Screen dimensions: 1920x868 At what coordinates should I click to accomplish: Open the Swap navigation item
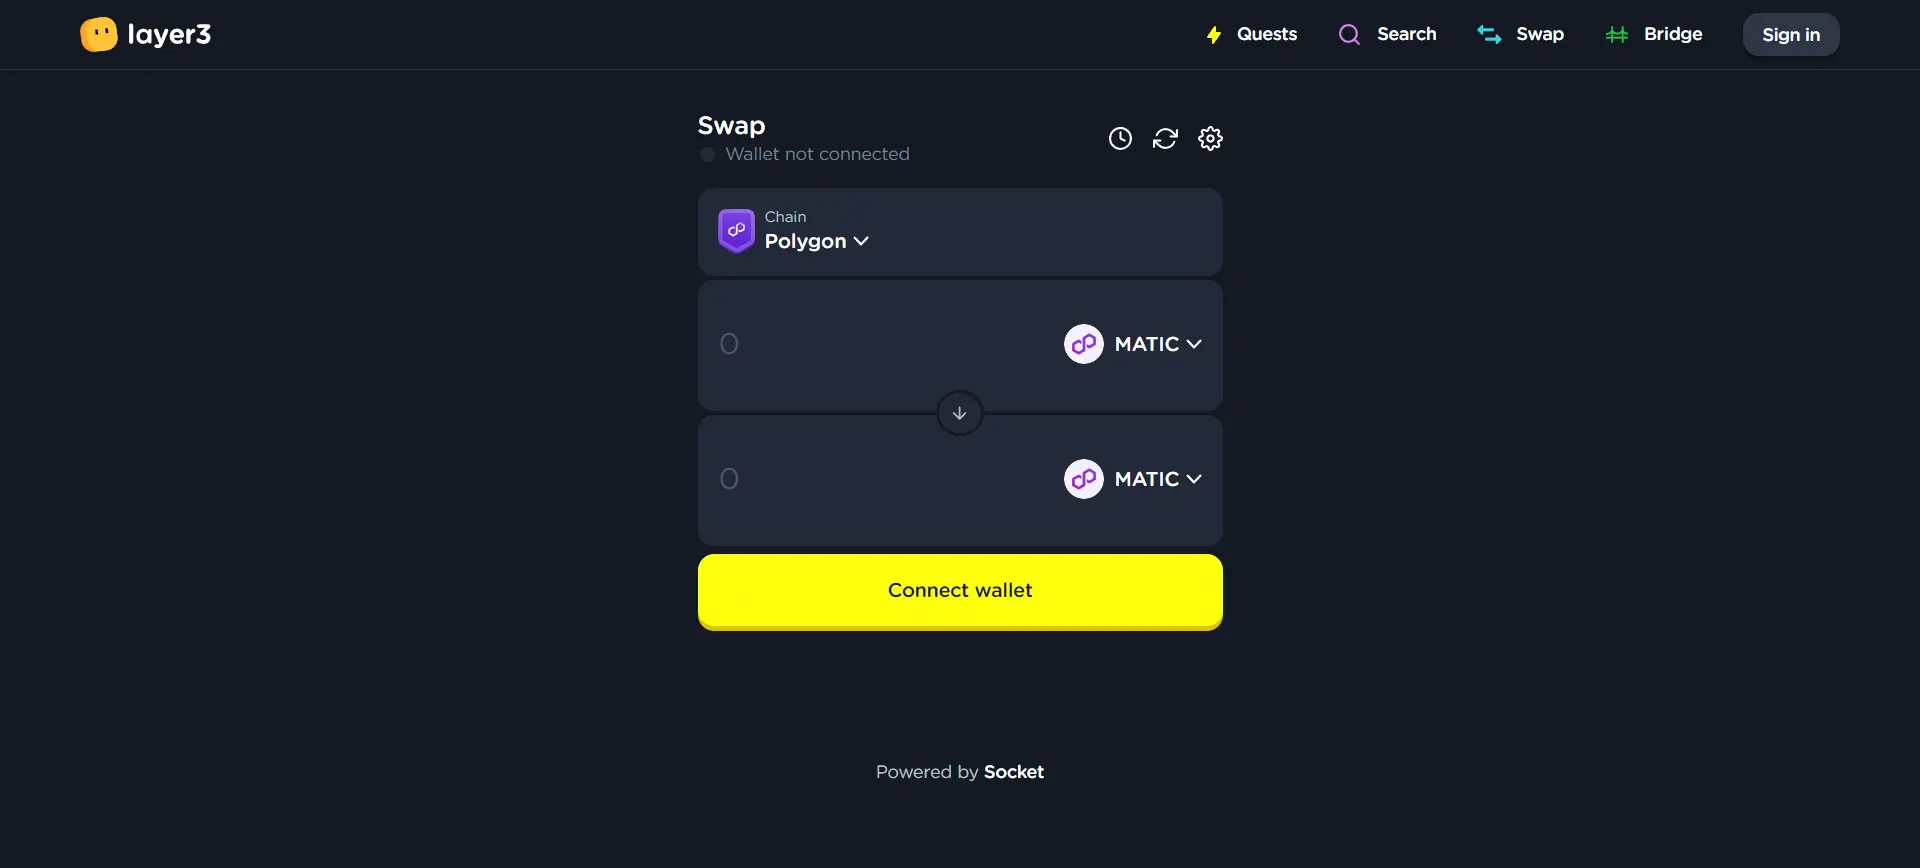1539,34
